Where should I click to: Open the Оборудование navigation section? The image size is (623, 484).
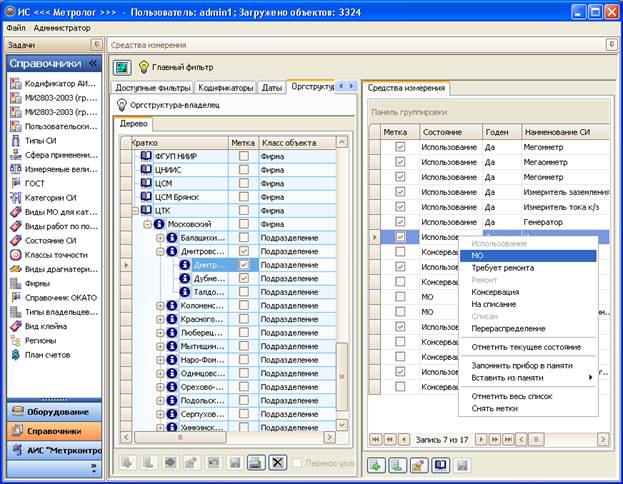(53, 411)
